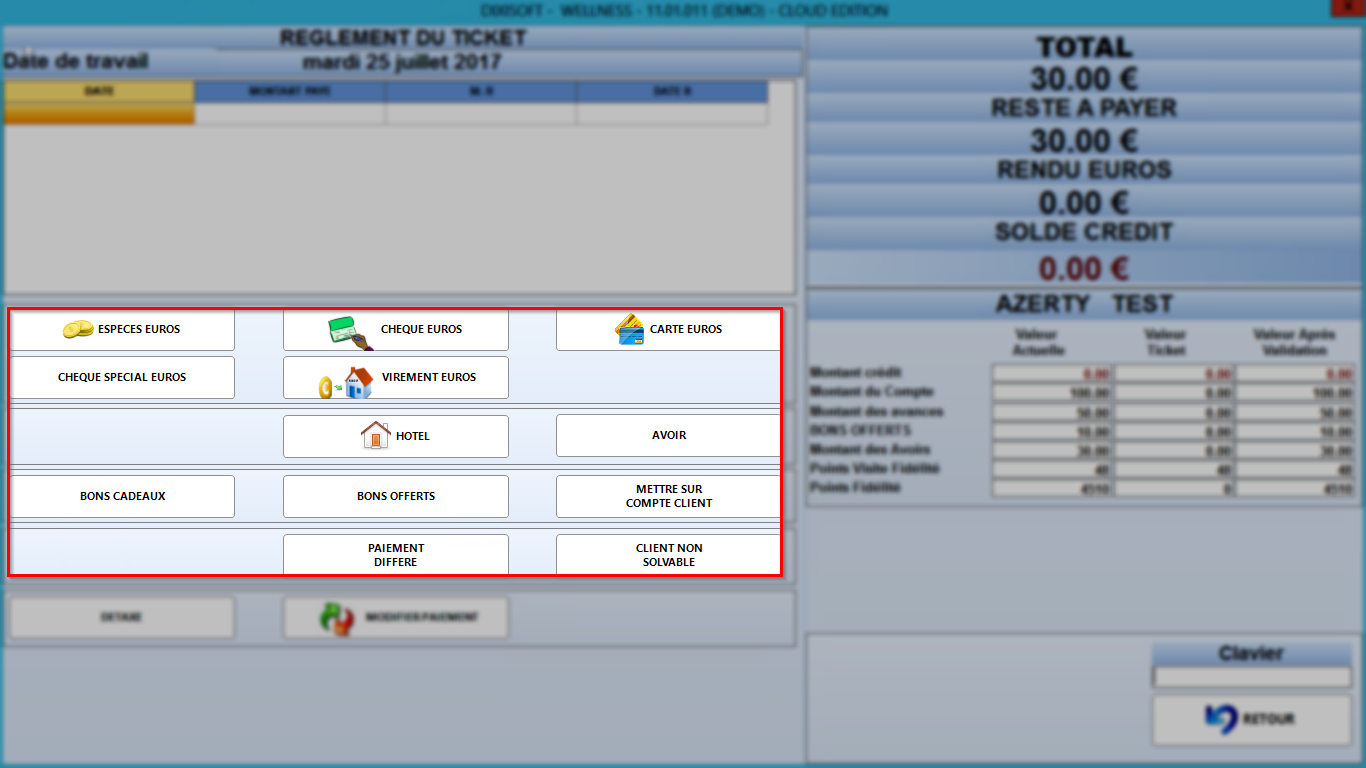Pay with Cheque Special Euros
This screenshot has width=1366, height=768.
coord(122,378)
